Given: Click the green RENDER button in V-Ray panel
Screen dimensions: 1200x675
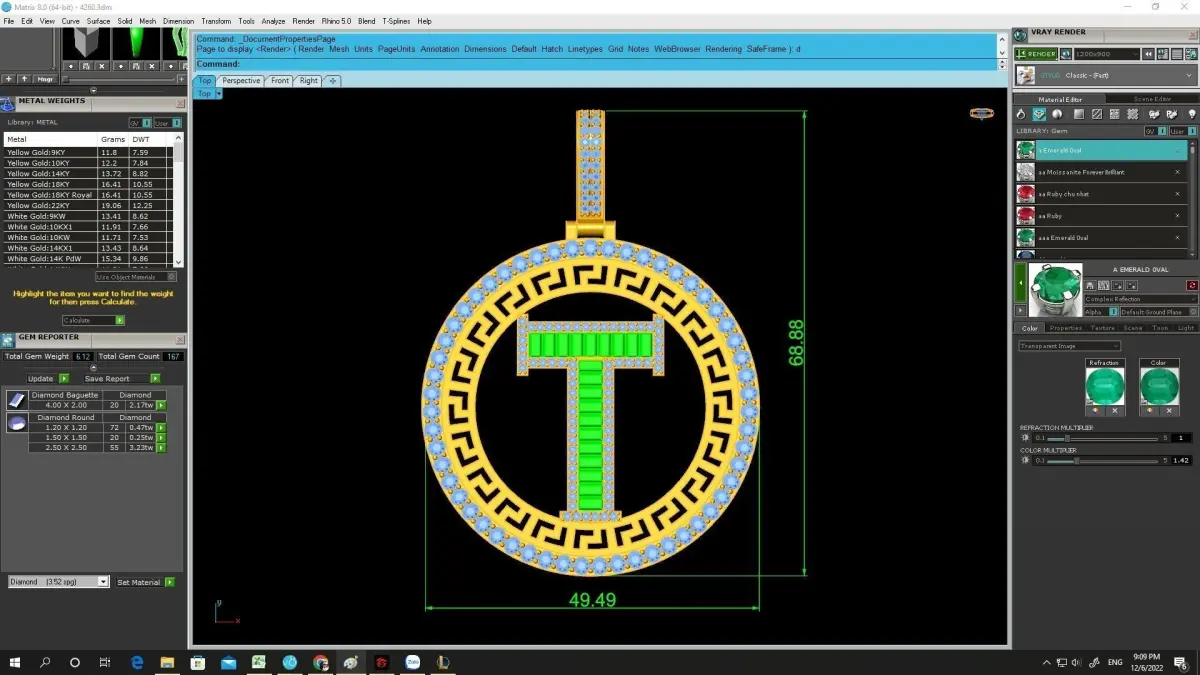Looking at the screenshot, I should tap(1035, 54).
